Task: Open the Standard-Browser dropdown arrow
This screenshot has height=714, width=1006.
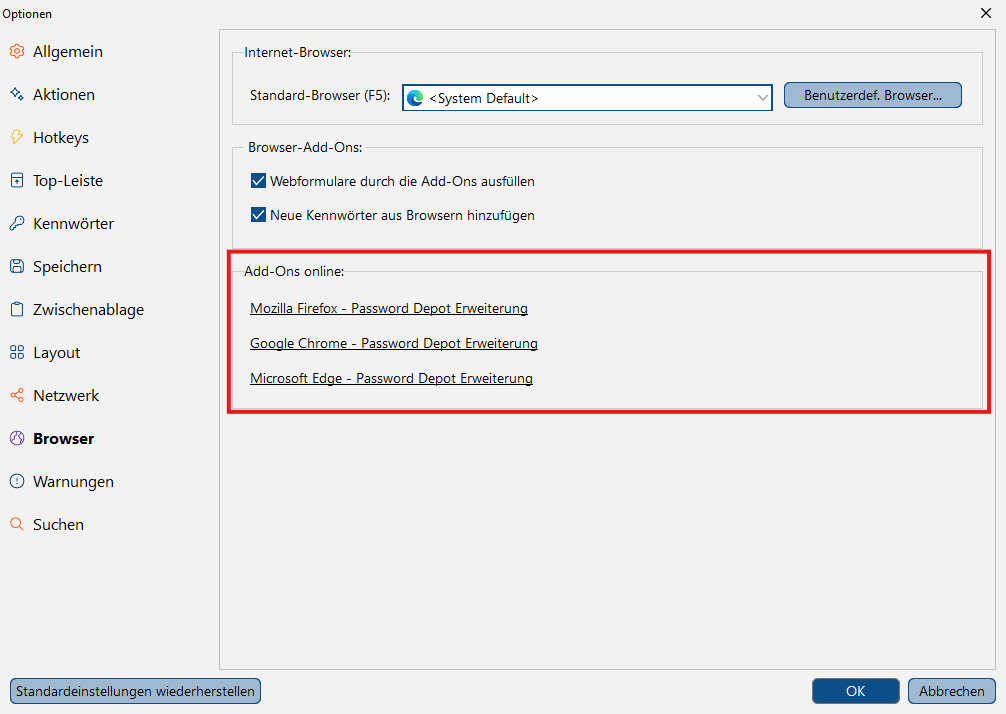Action: click(x=762, y=98)
